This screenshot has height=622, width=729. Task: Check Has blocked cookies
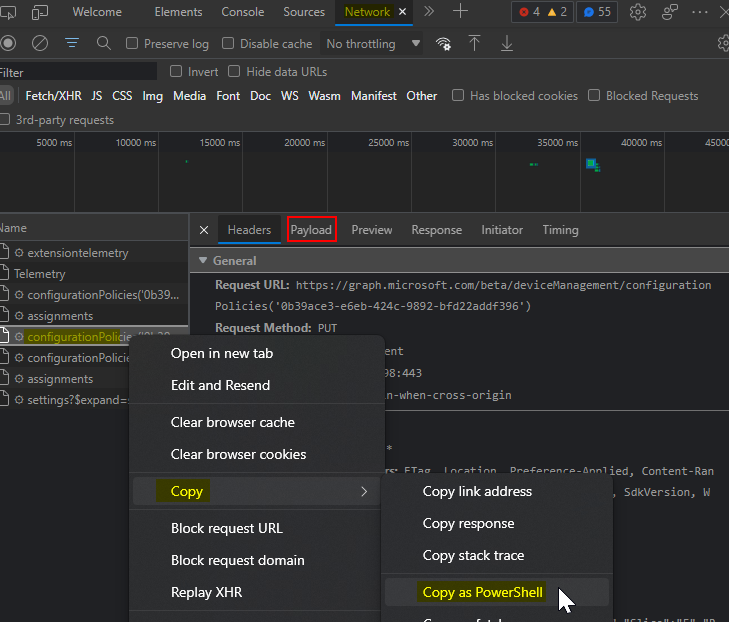pos(458,95)
